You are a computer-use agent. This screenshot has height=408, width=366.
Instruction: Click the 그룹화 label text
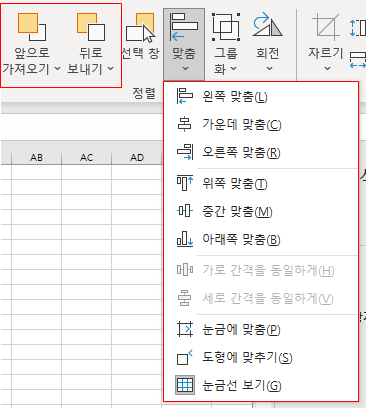(x=225, y=61)
